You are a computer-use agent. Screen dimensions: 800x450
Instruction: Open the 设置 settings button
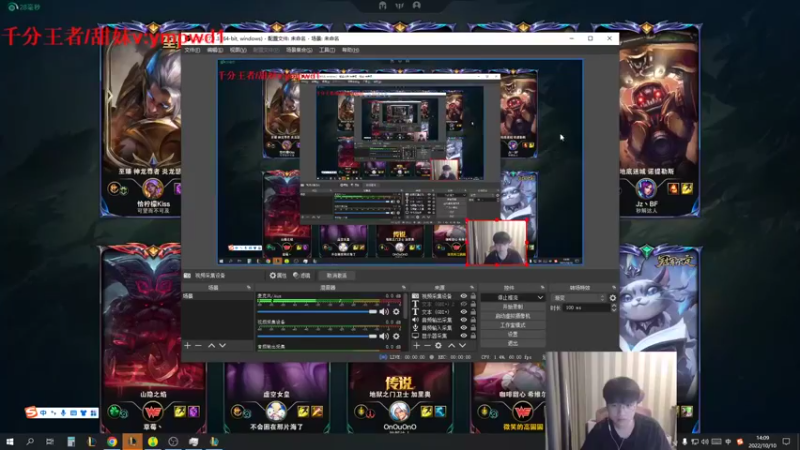pos(513,334)
